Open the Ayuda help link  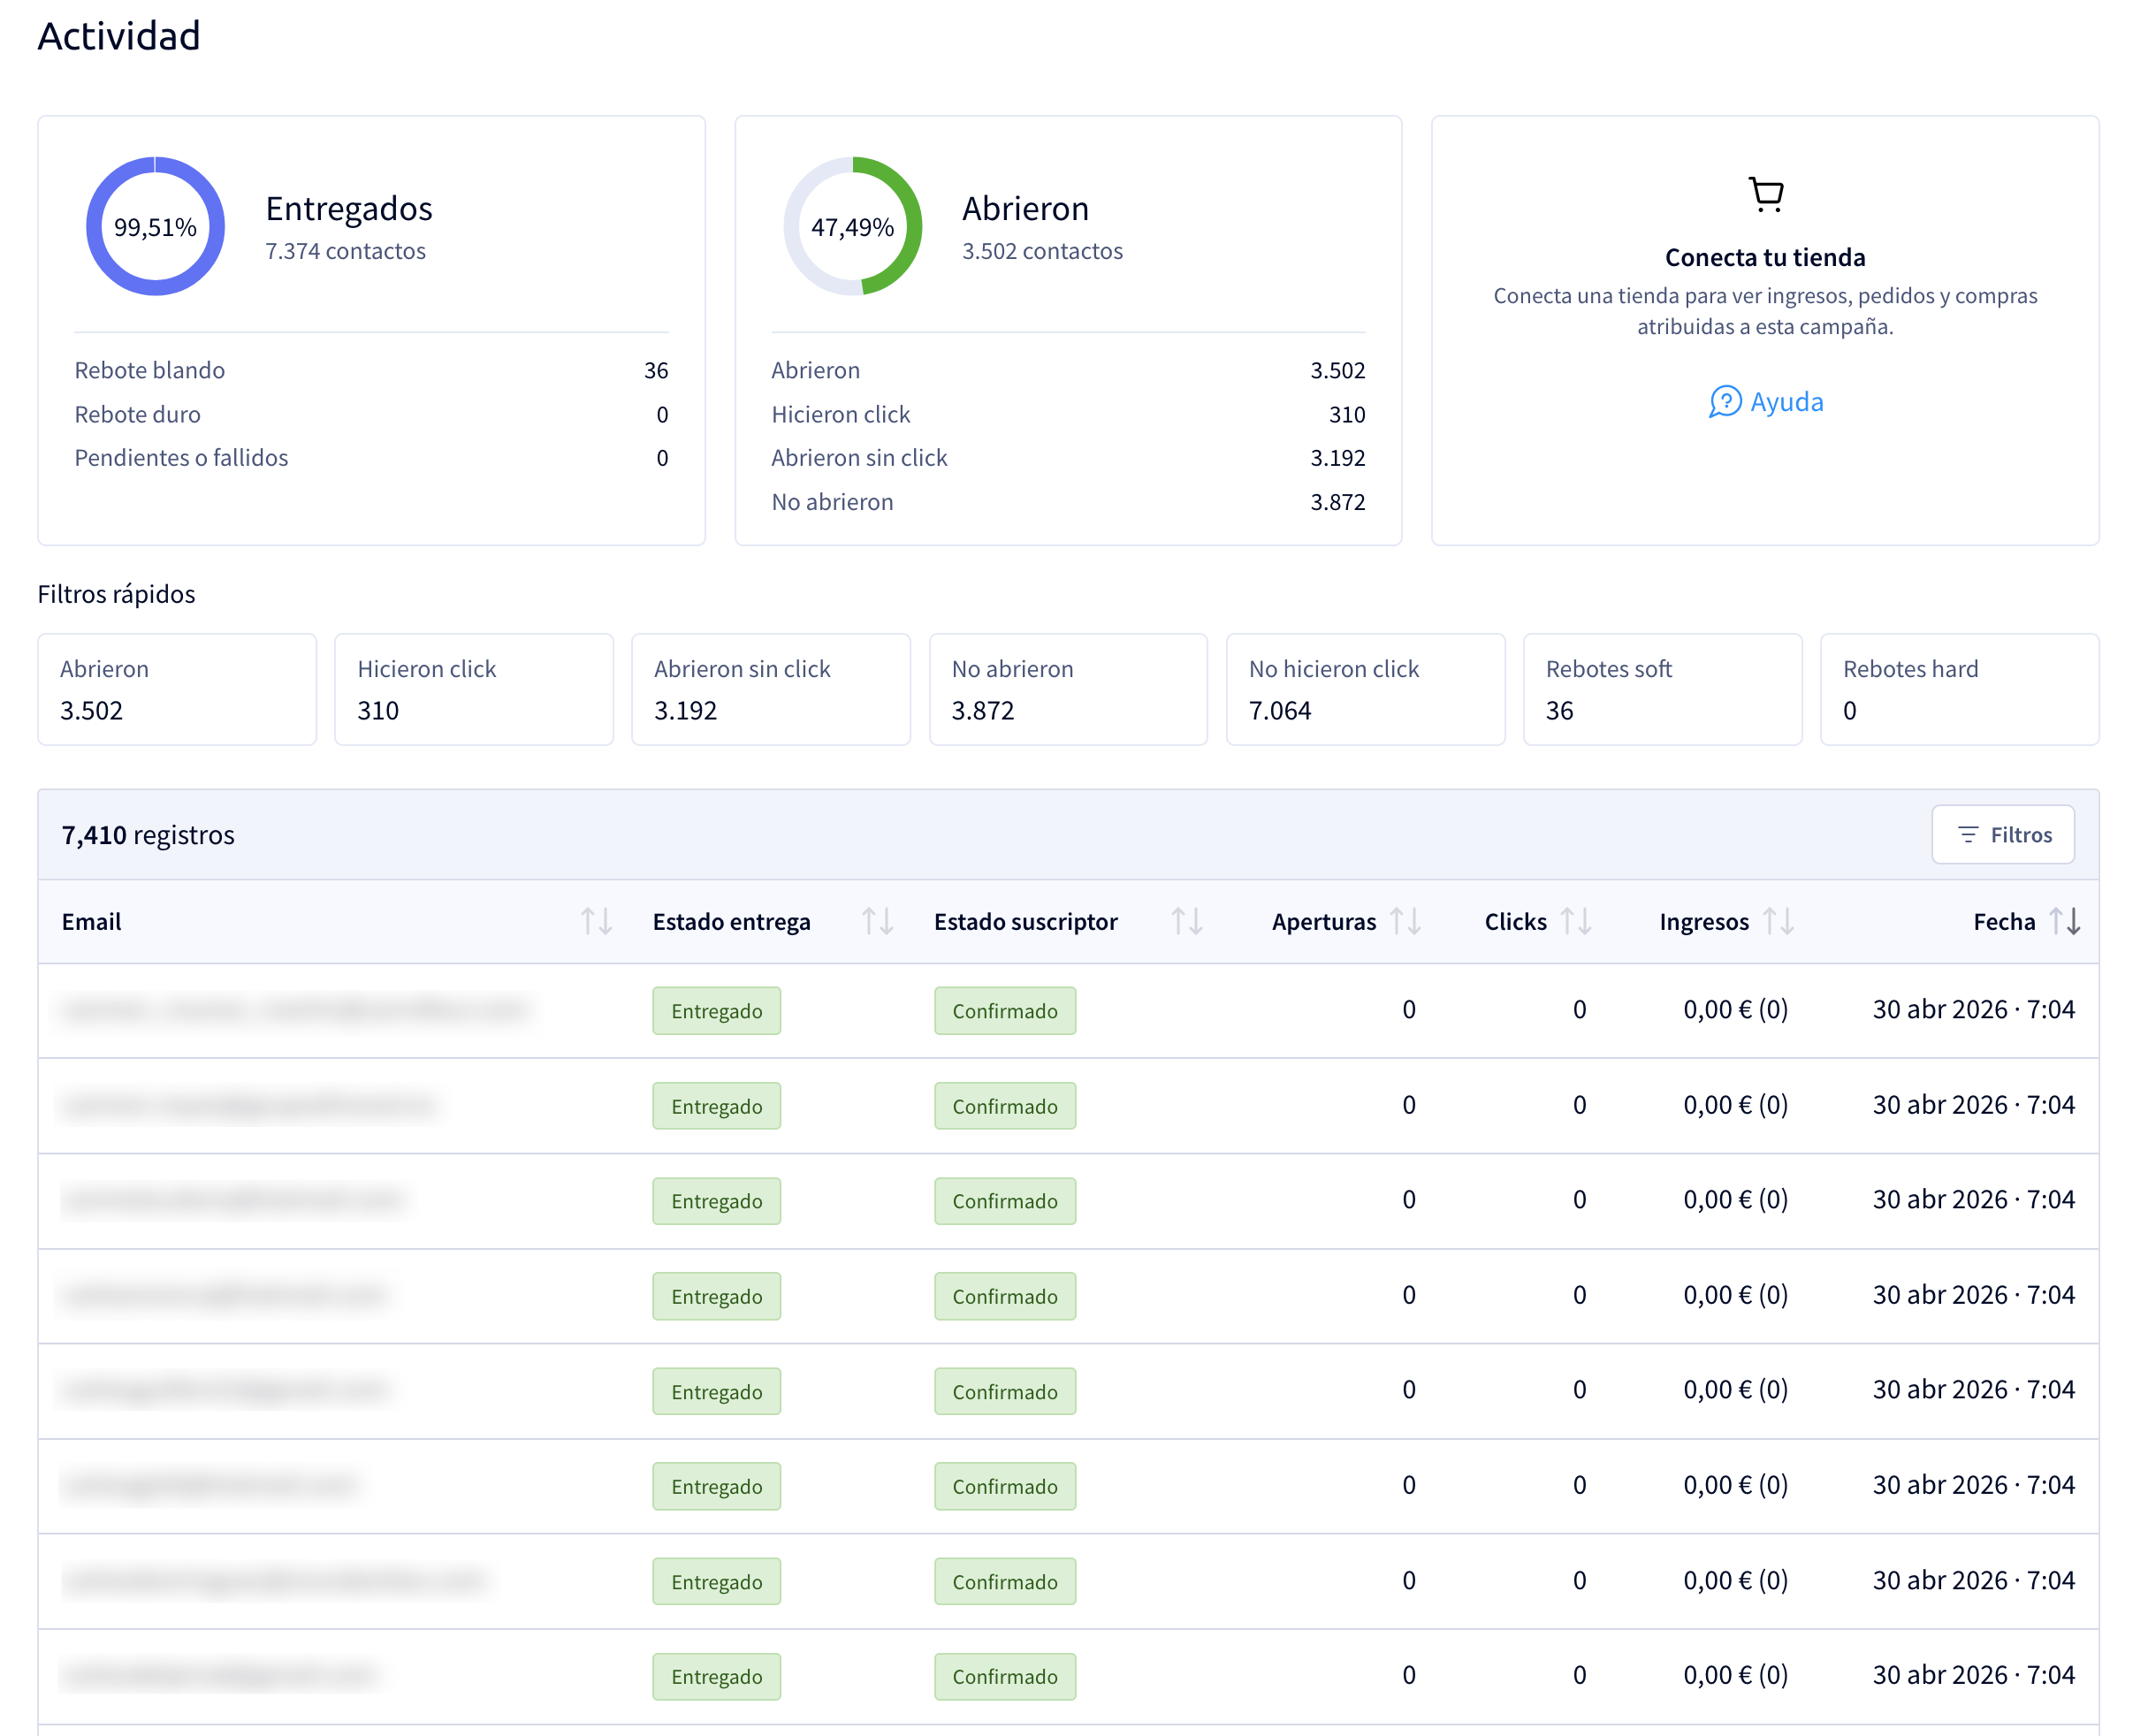(x=1766, y=402)
